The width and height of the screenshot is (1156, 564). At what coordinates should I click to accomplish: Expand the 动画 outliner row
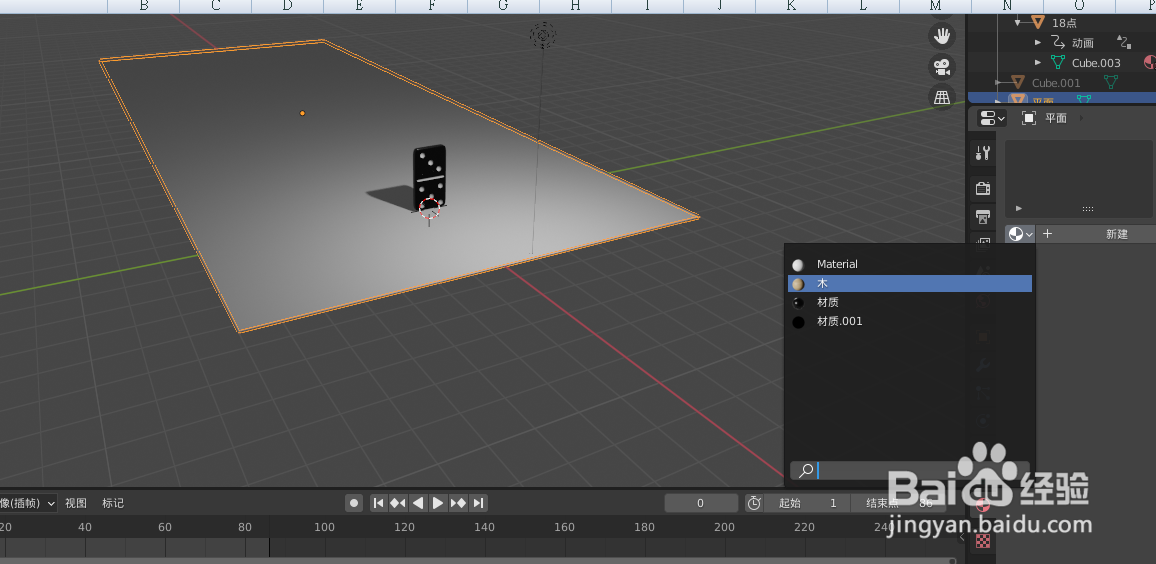click(1038, 43)
